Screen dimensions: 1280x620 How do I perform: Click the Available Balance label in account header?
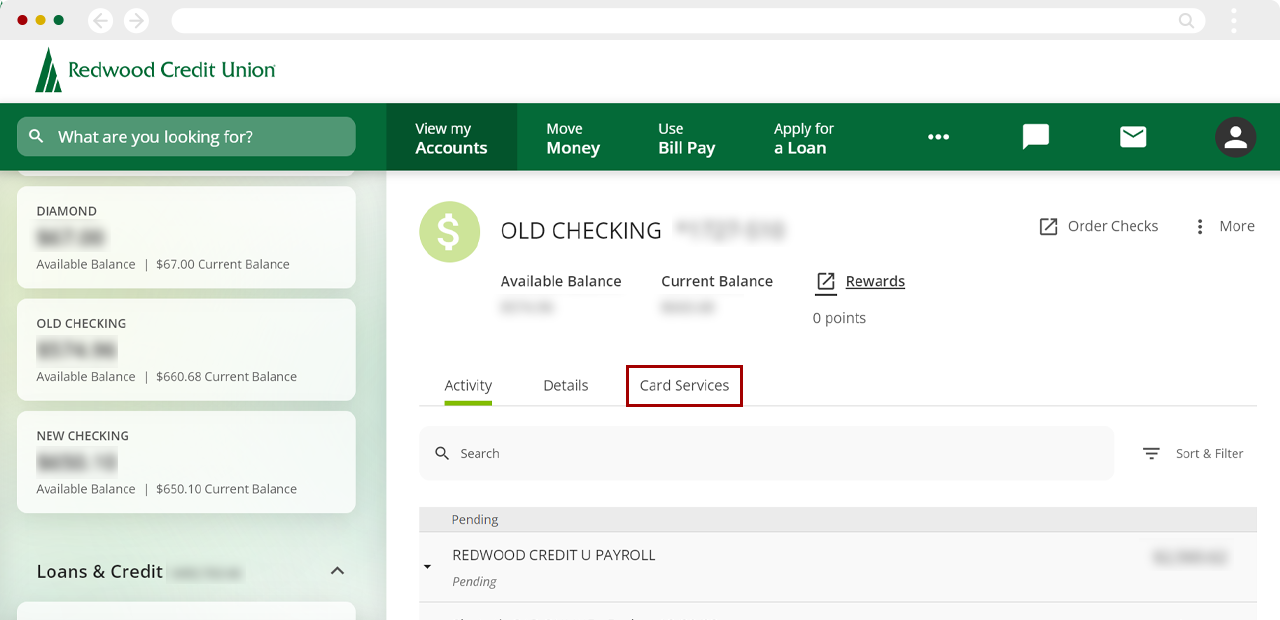point(561,281)
